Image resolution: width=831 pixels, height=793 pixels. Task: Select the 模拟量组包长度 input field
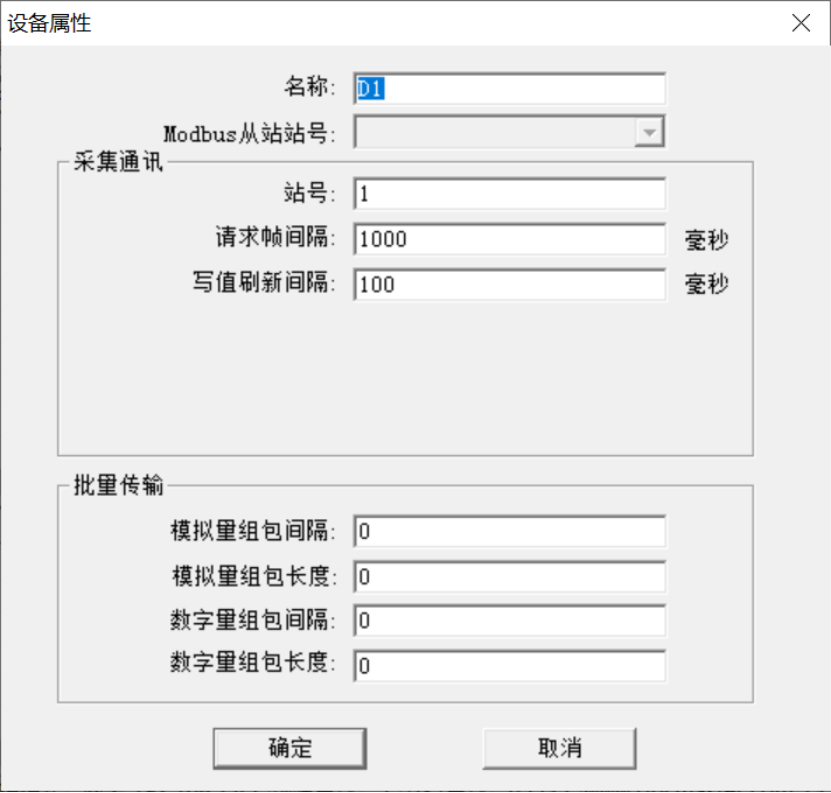tap(509, 577)
